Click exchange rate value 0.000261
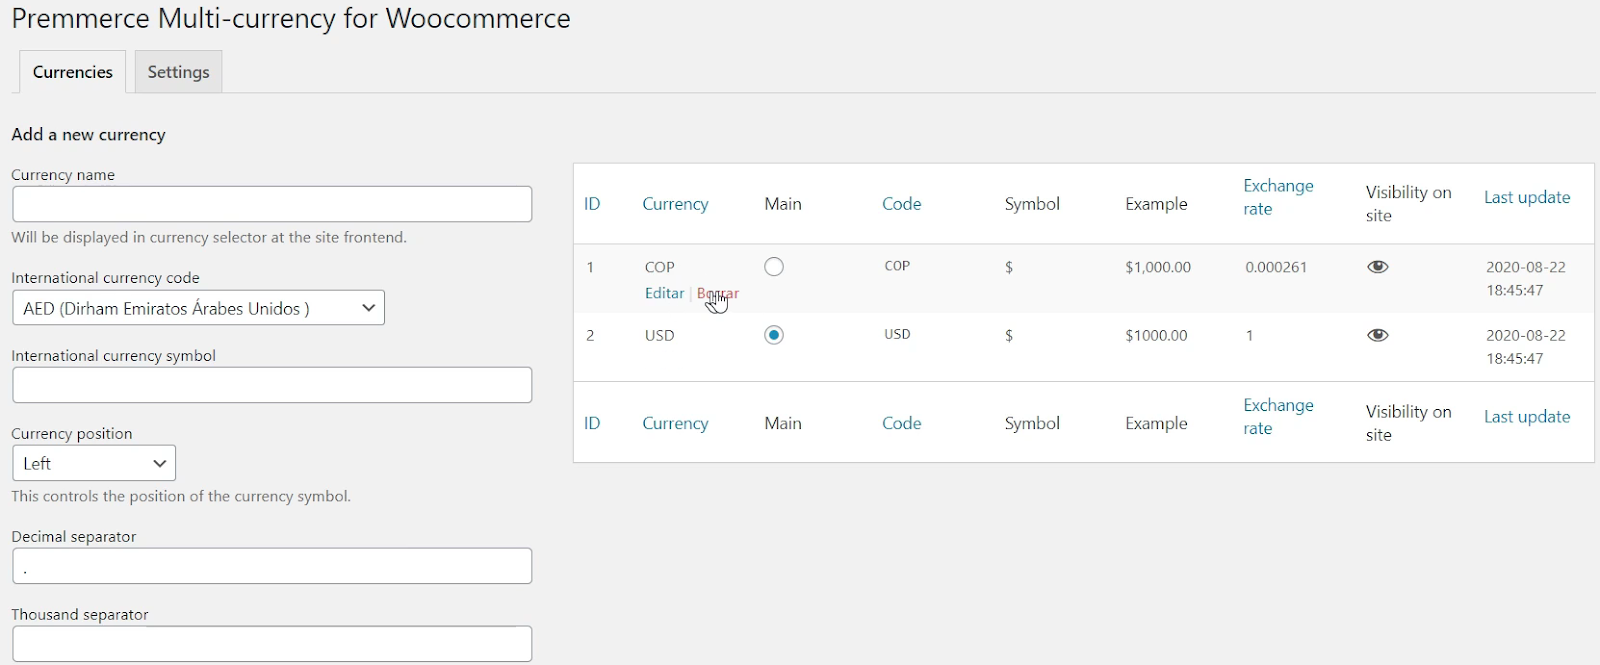 (x=1276, y=267)
